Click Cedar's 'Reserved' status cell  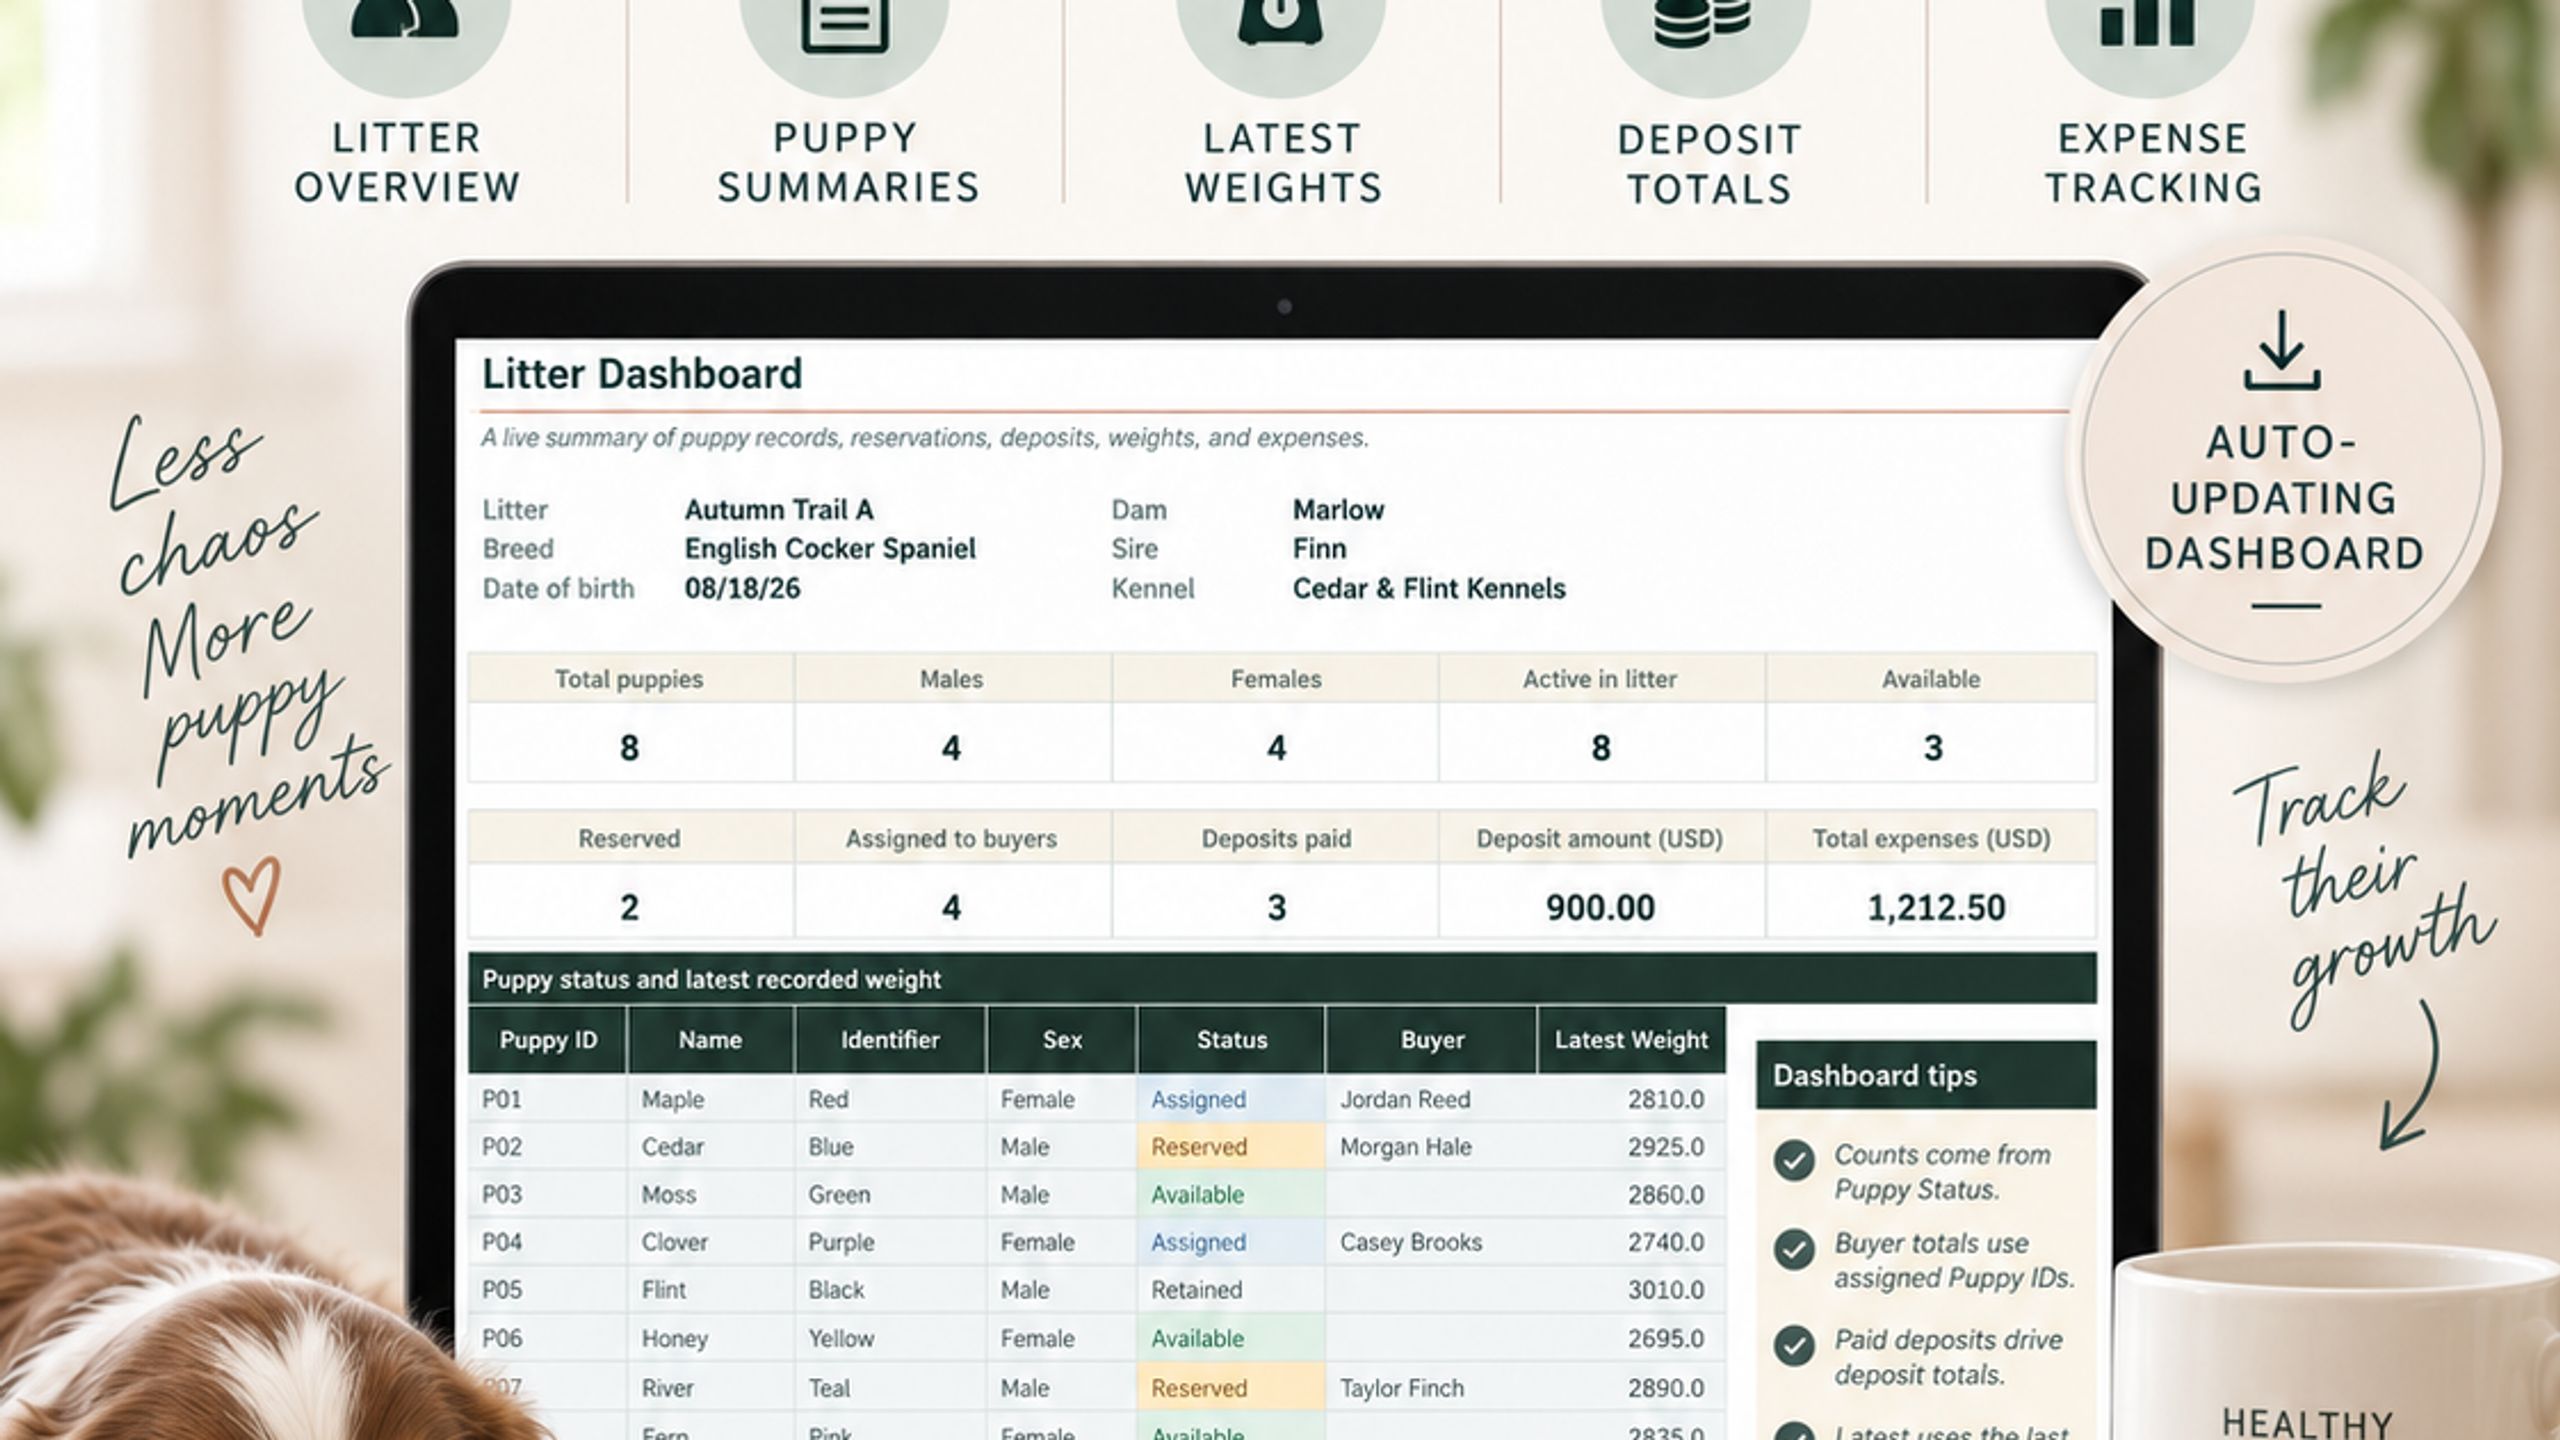[1231, 1147]
